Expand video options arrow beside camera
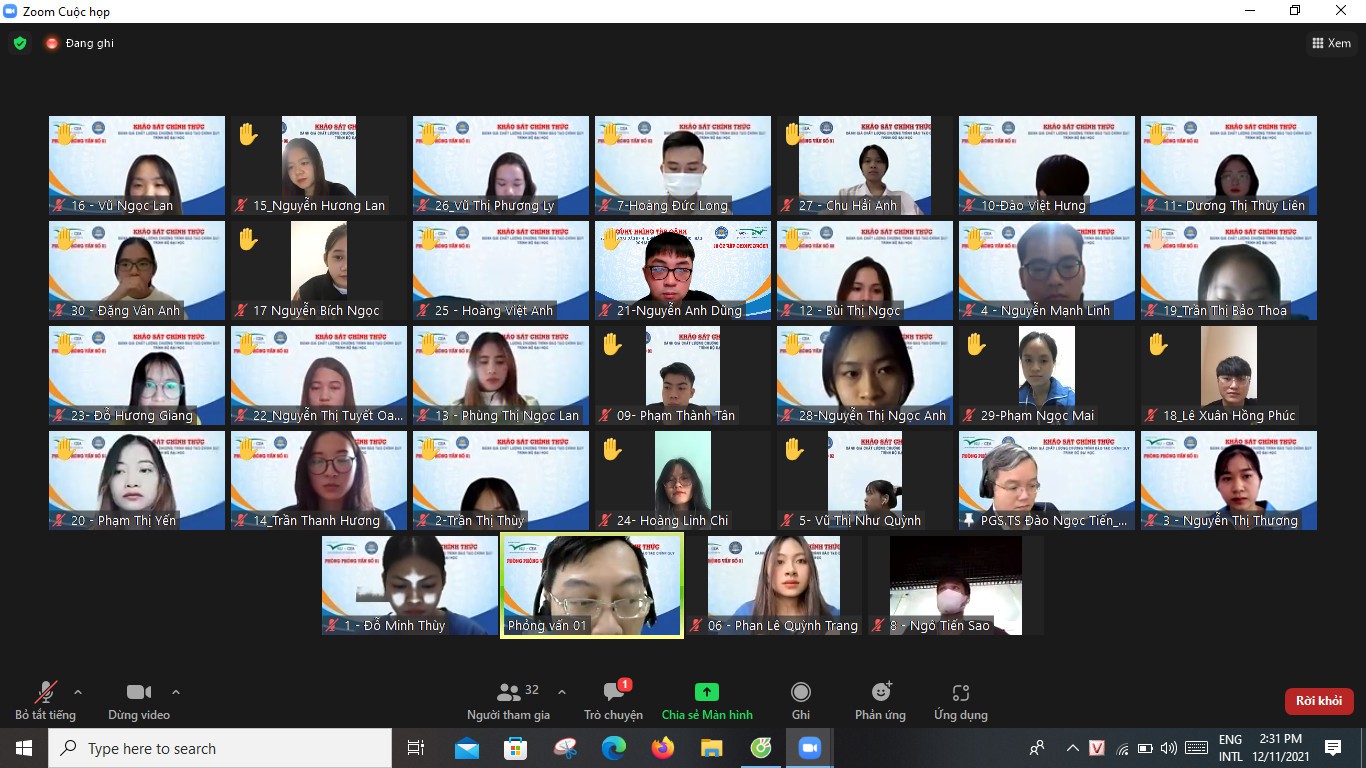The image size is (1366, 768). pyautogui.click(x=176, y=692)
